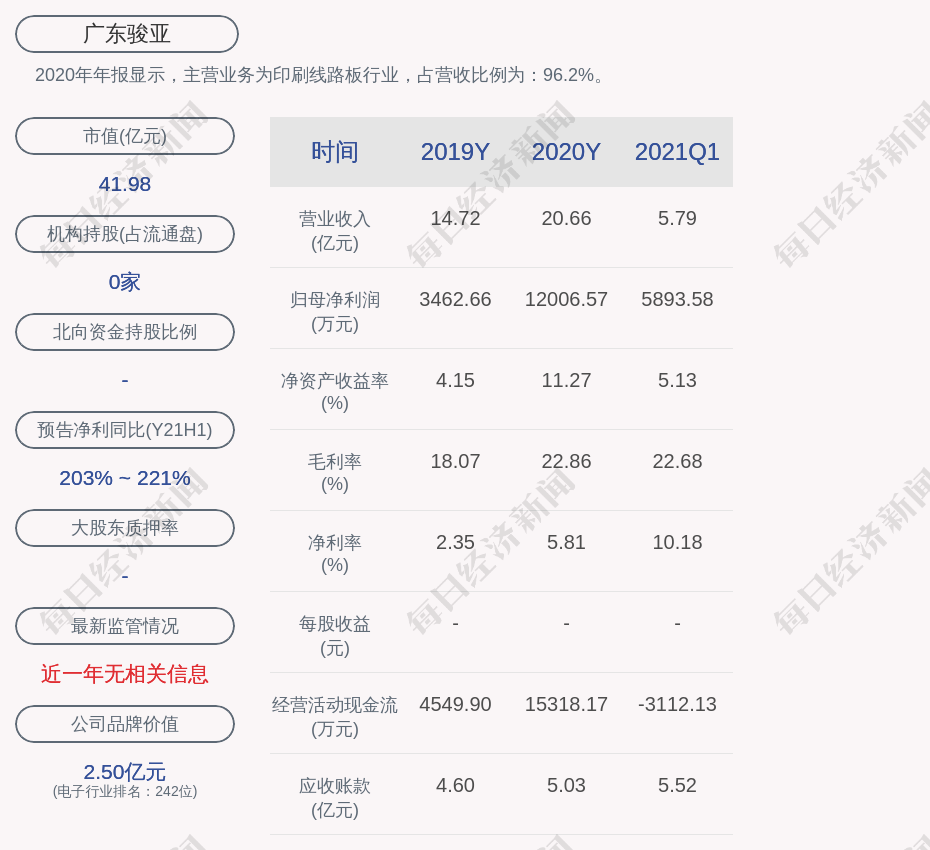This screenshot has height=850, width=930.
Task: Select the 营业收入(亿元) row label
Action: (x=335, y=231)
